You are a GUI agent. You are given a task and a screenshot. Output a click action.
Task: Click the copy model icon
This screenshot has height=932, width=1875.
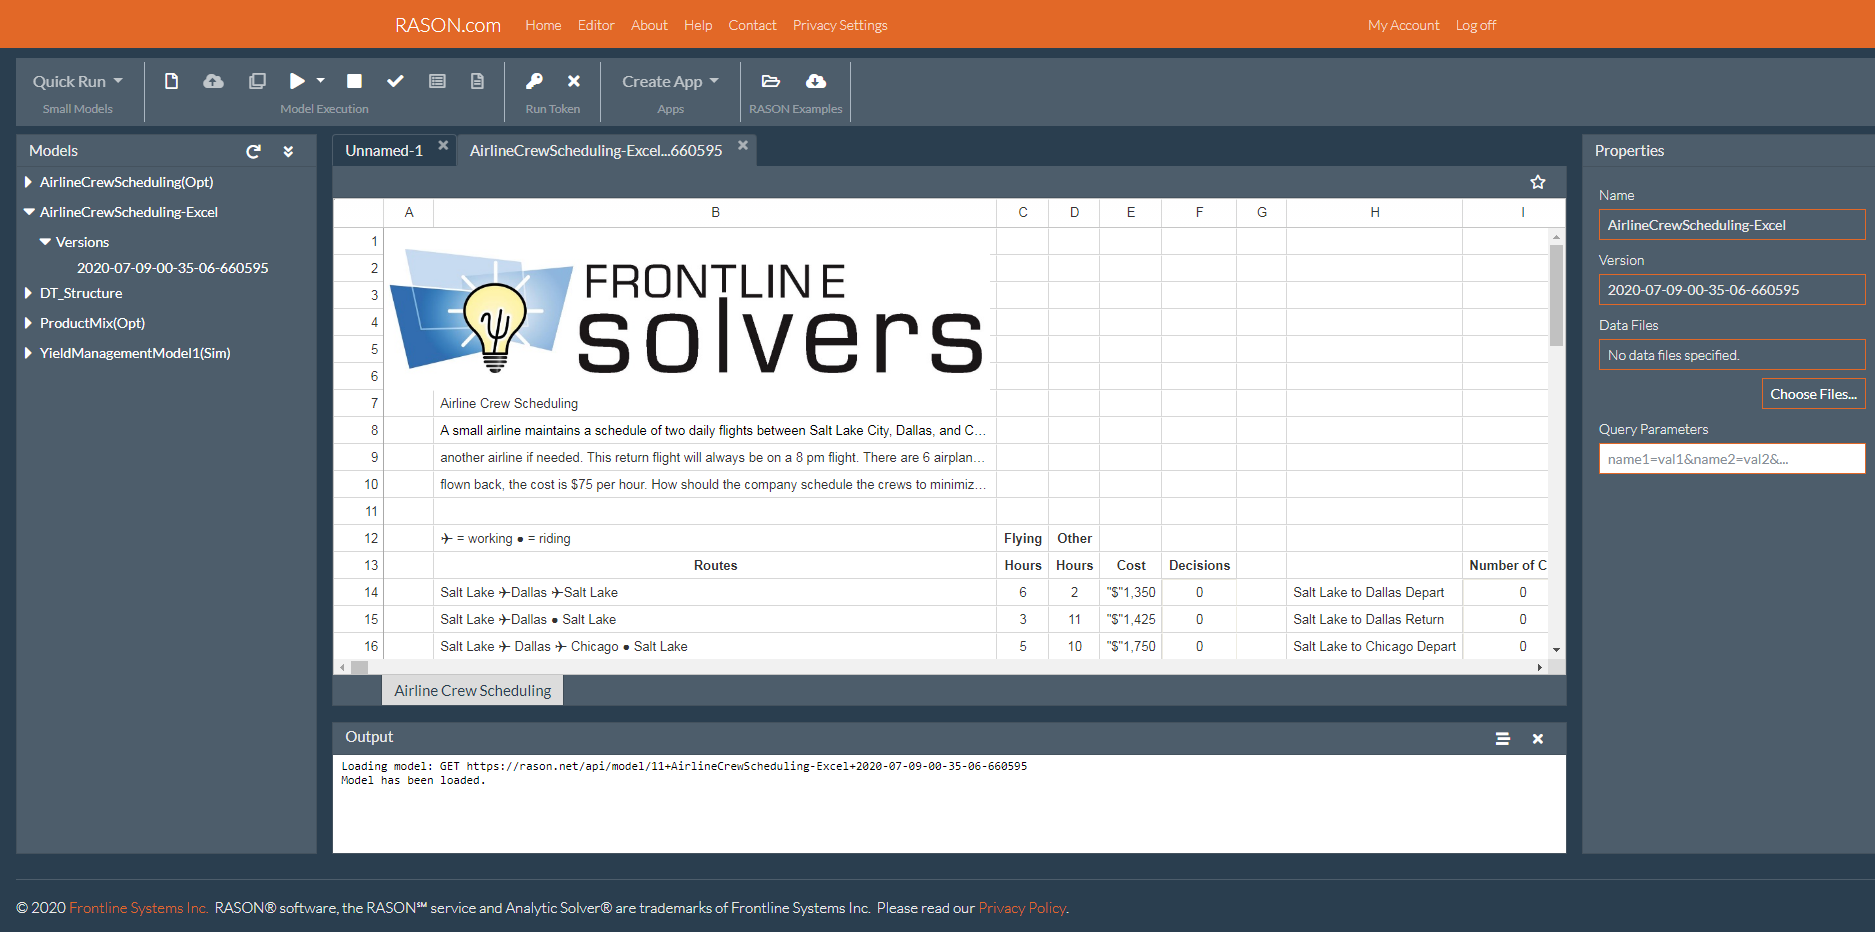pos(257,81)
